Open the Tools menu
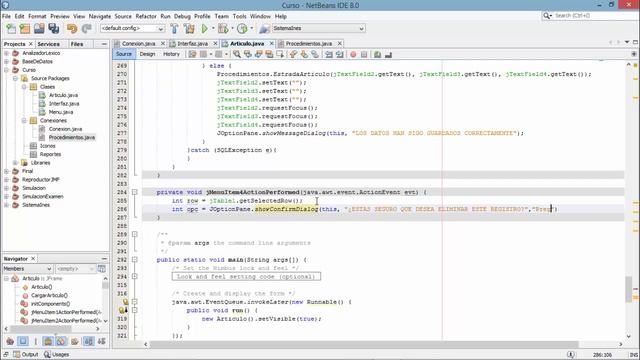Screen dimensions: 640x360 click(239, 16)
